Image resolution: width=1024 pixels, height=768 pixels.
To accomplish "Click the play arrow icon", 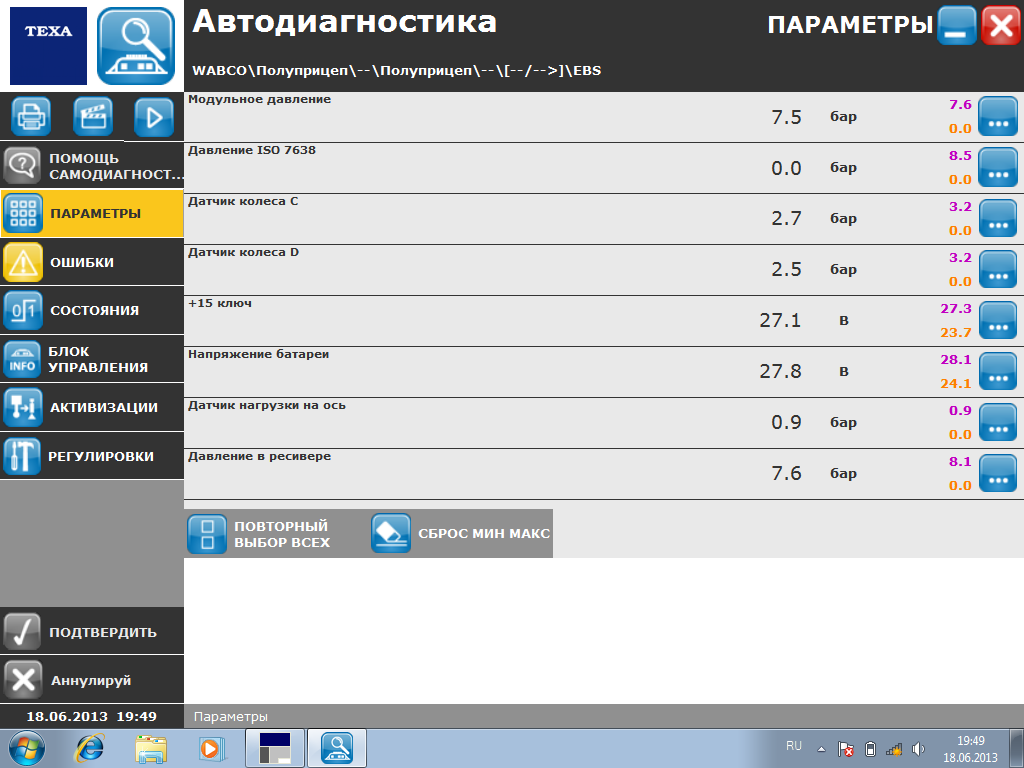I will tap(154, 117).
